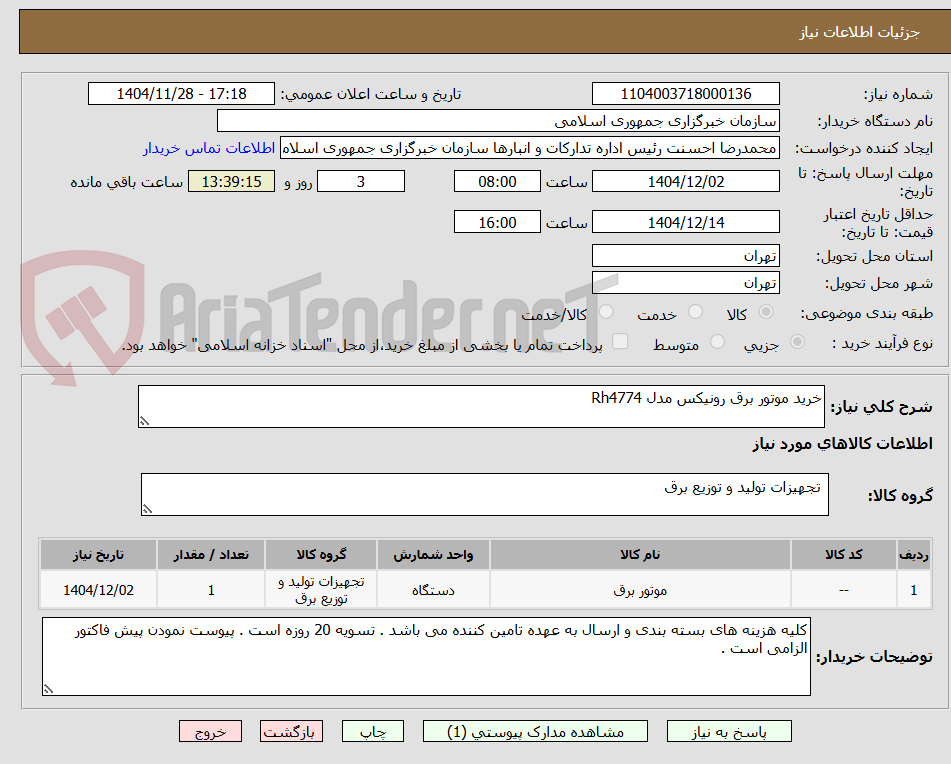Click the گروه کالا text box
This screenshot has height=764, width=951.
[485, 495]
